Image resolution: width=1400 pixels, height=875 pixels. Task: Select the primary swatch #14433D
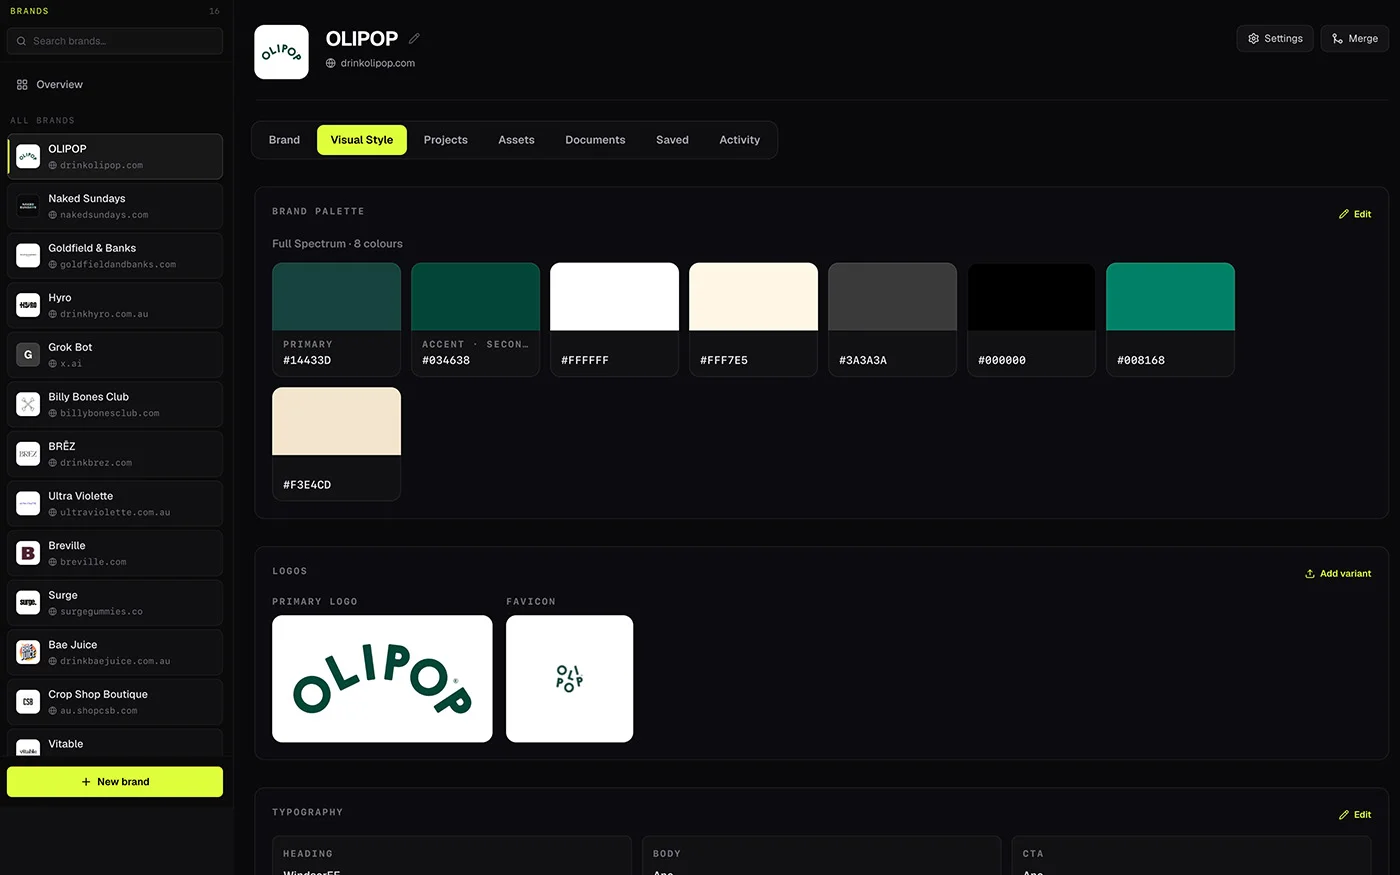(336, 320)
